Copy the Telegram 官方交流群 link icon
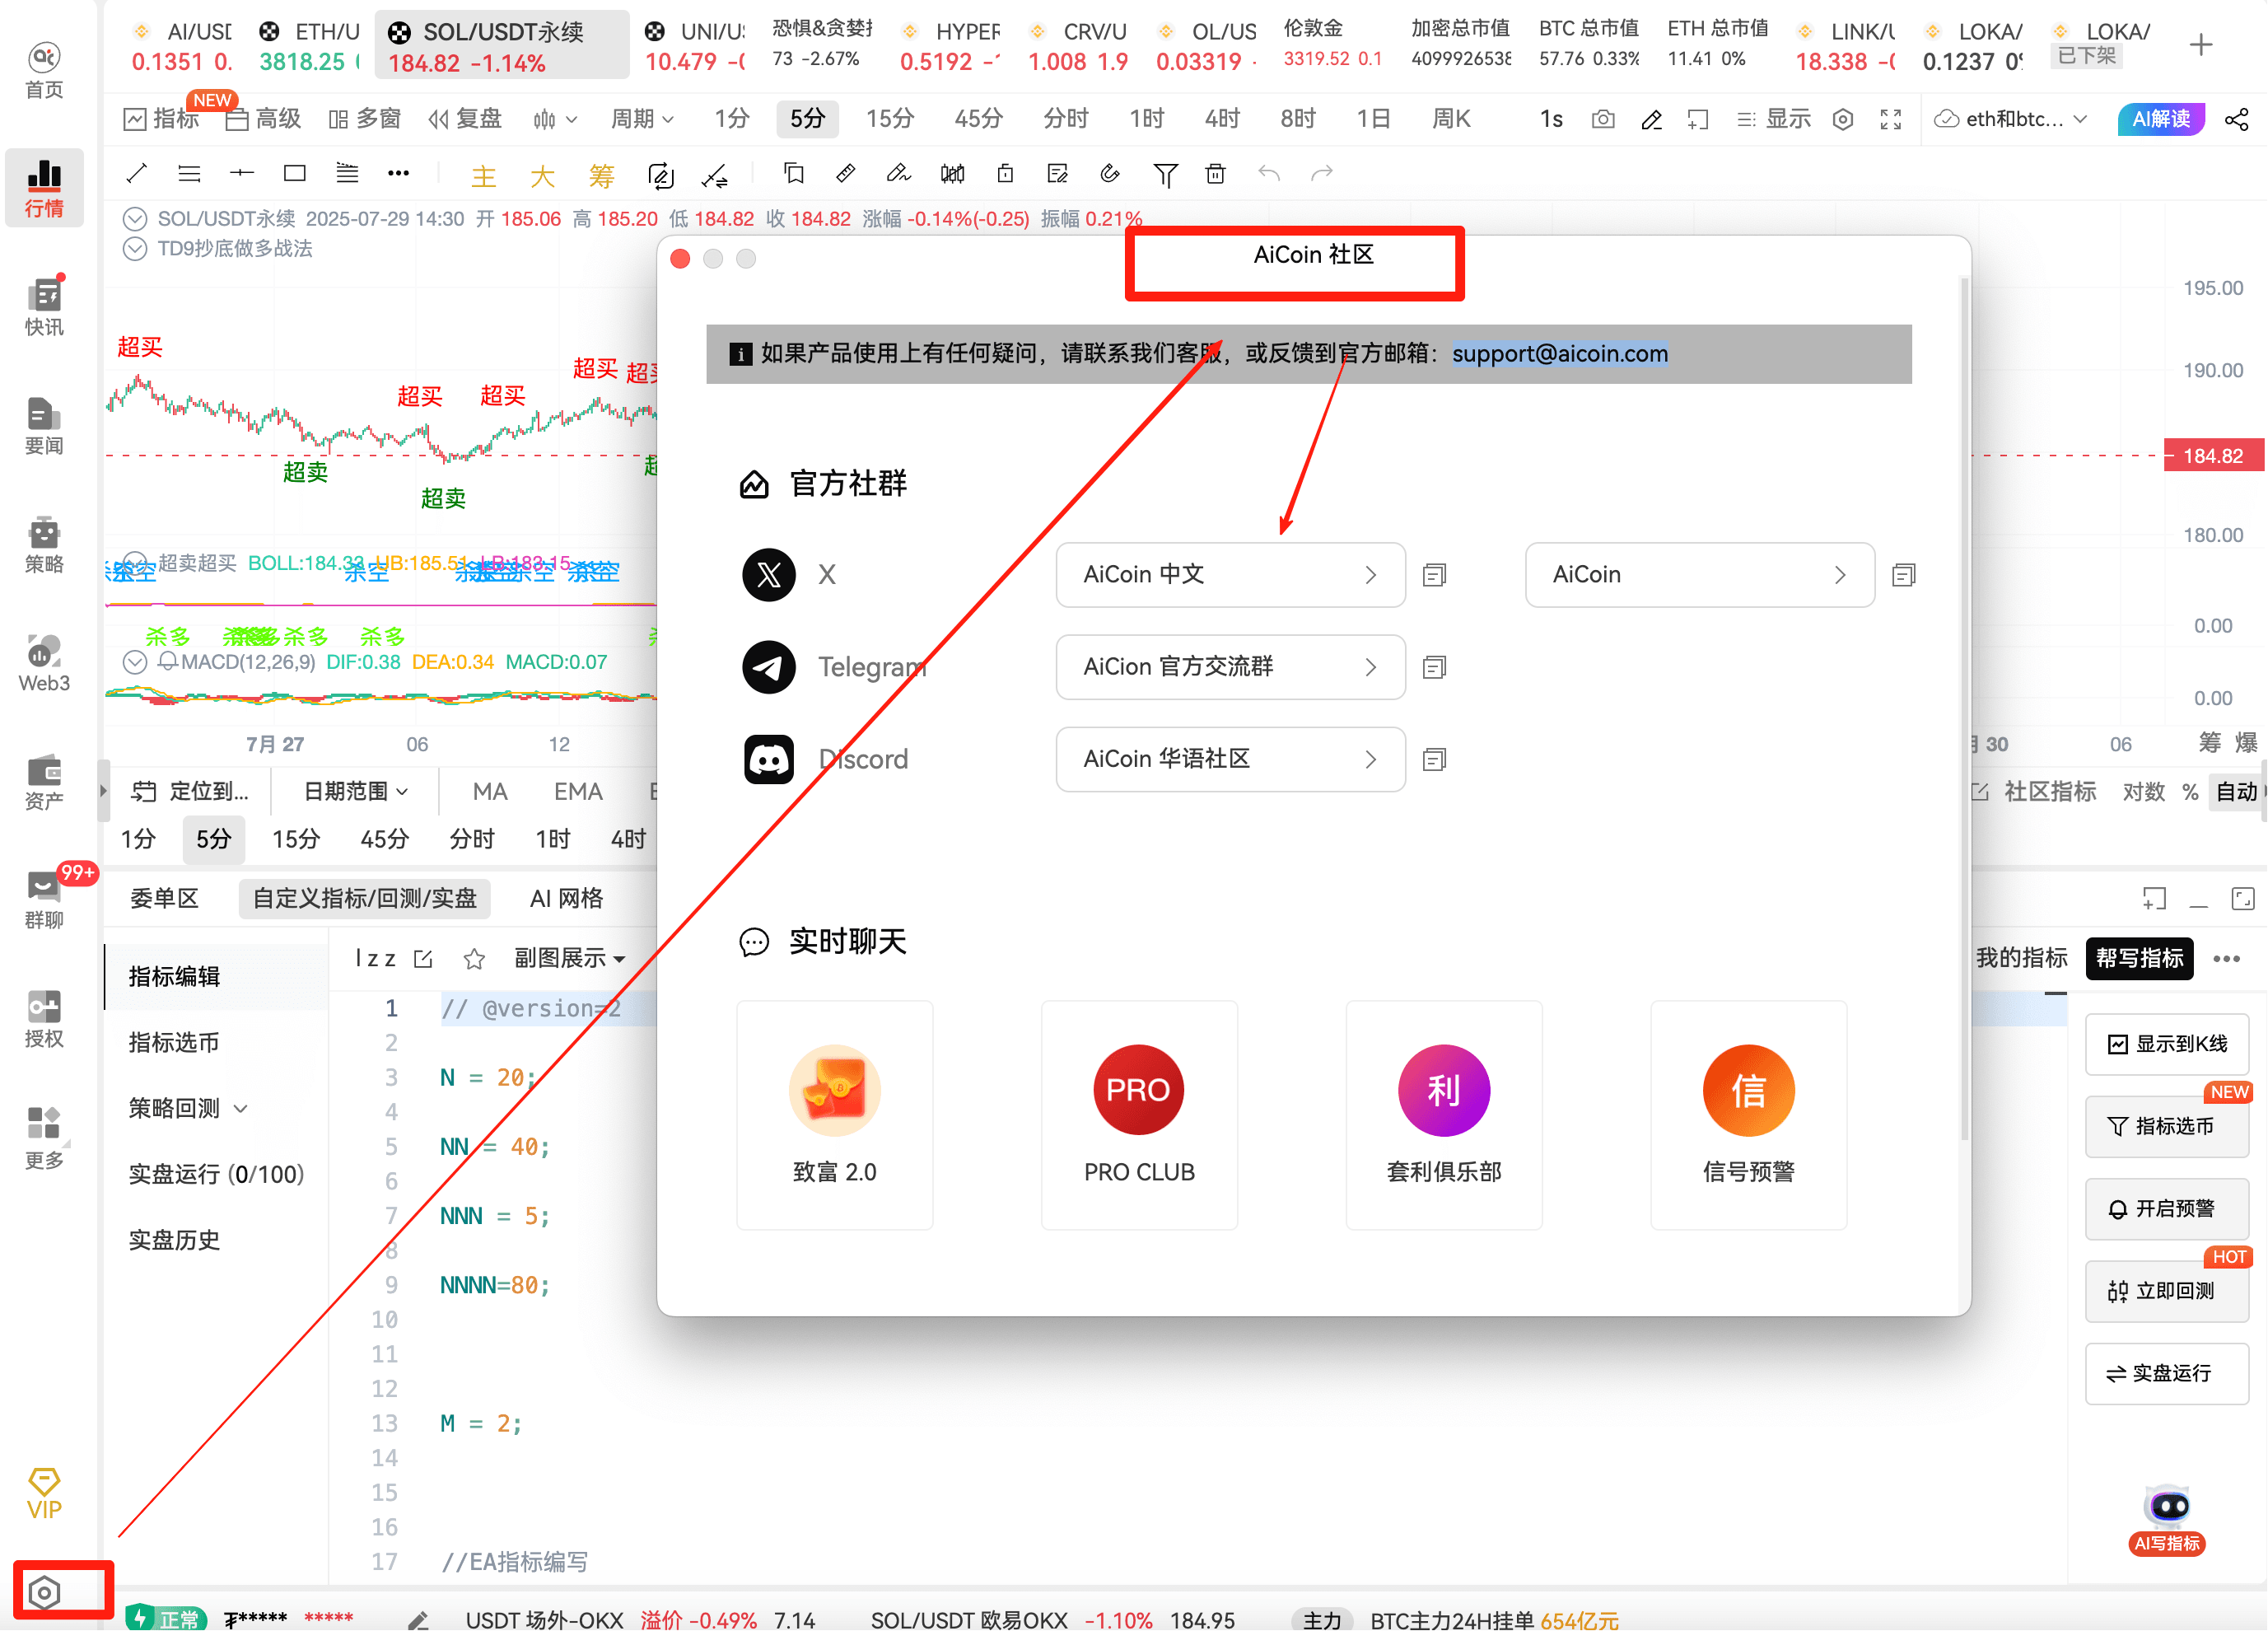 tap(1434, 667)
